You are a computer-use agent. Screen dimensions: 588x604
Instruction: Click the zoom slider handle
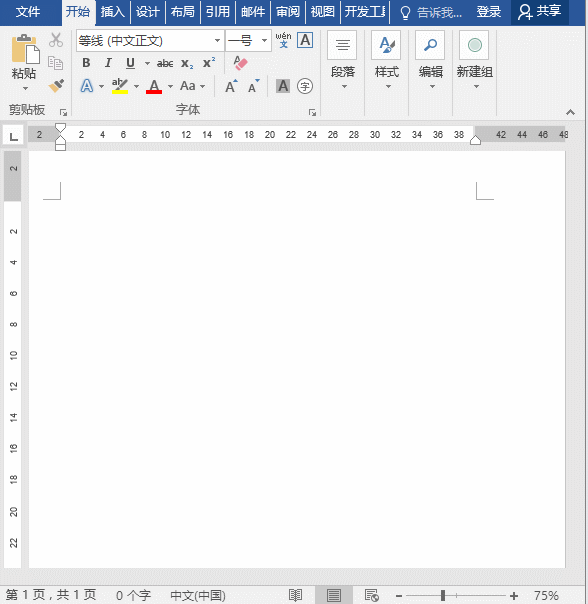click(x=443, y=596)
